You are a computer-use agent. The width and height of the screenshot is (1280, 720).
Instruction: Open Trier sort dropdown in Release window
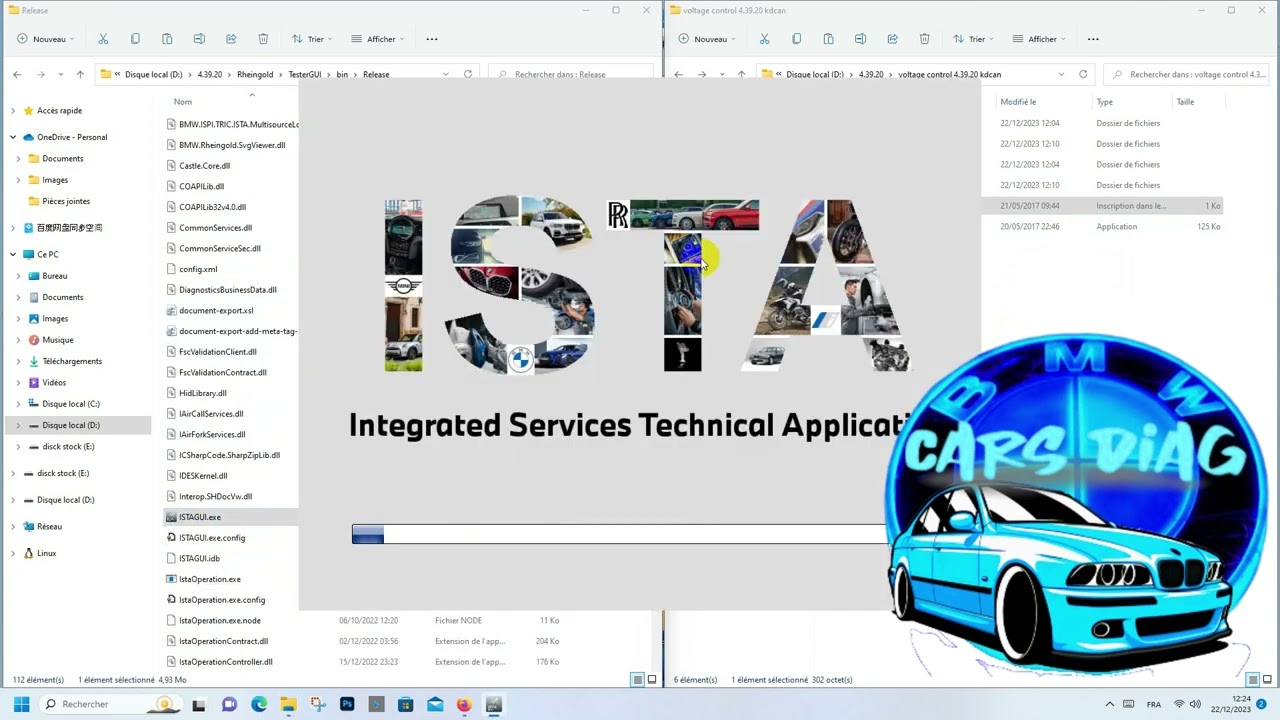(x=312, y=39)
